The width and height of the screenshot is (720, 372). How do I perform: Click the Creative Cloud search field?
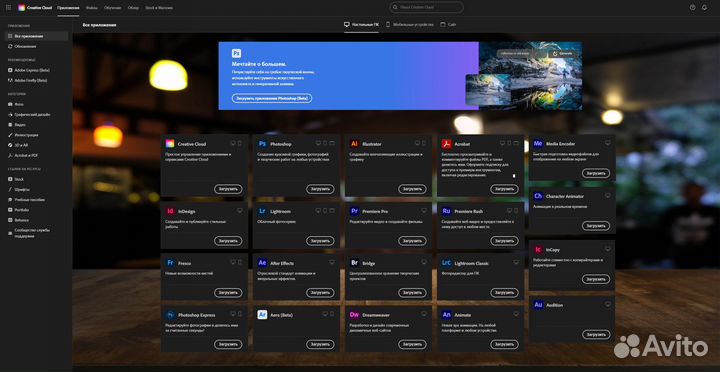click(x=427, y=7)
